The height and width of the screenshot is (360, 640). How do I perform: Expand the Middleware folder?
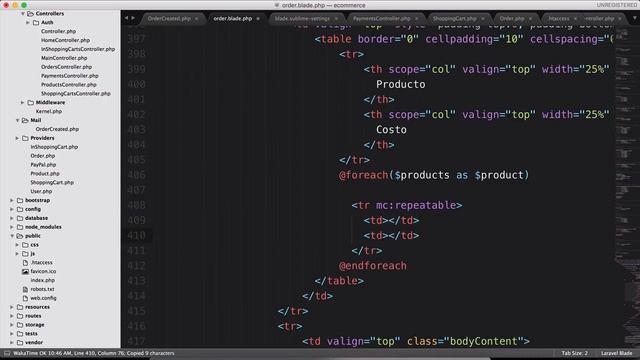(23, 102)
